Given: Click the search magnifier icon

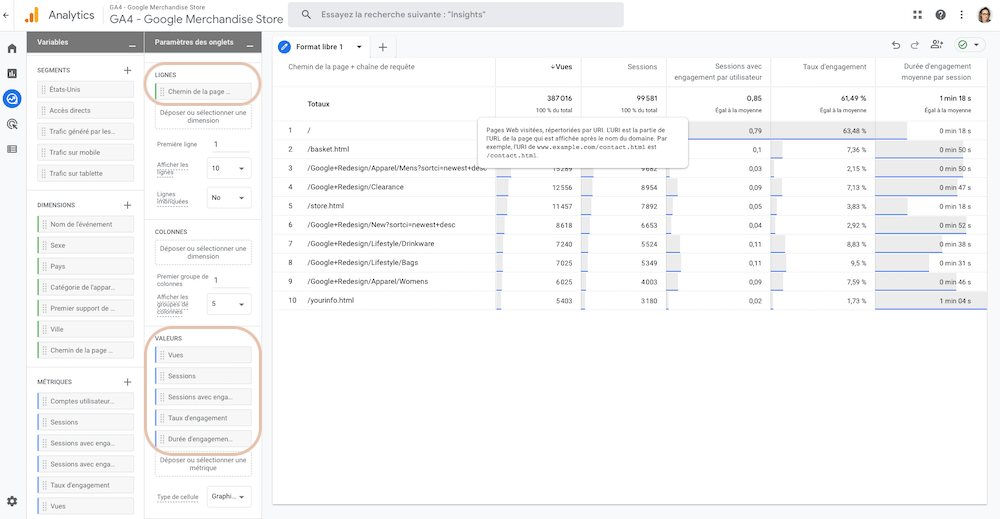Looking at the screenshot, I should point(306,15).
